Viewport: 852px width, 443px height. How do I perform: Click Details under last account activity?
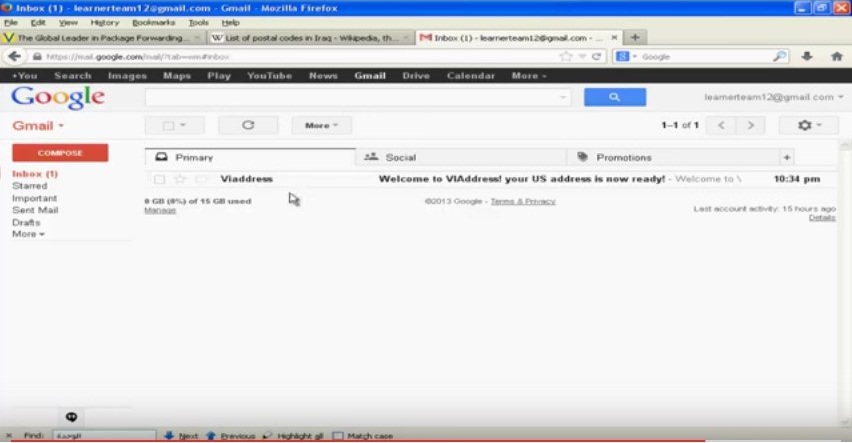[x=822, y=217]
